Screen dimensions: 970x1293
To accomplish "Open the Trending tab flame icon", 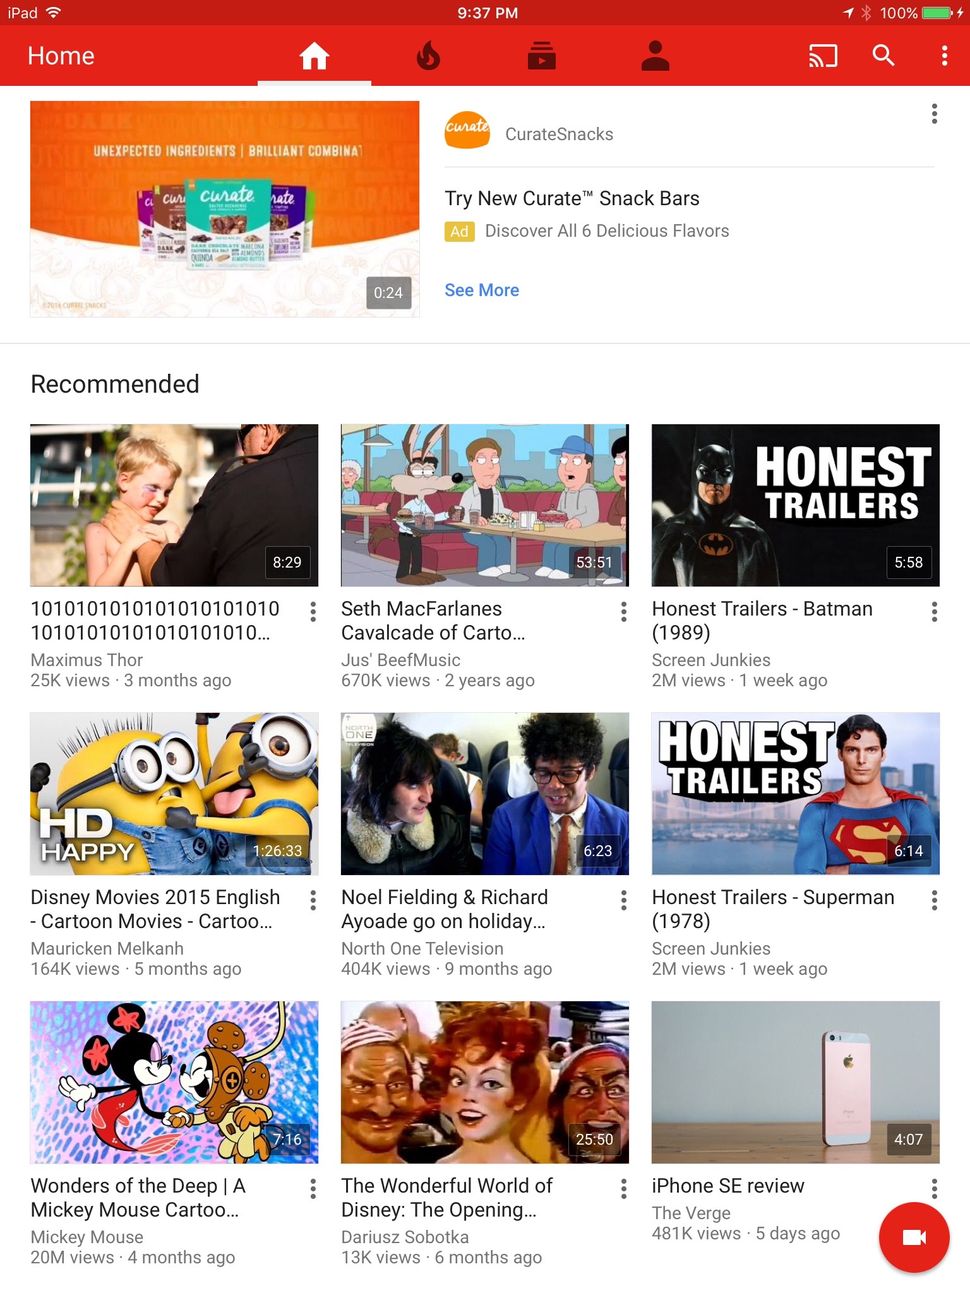I will coord(428,56).
